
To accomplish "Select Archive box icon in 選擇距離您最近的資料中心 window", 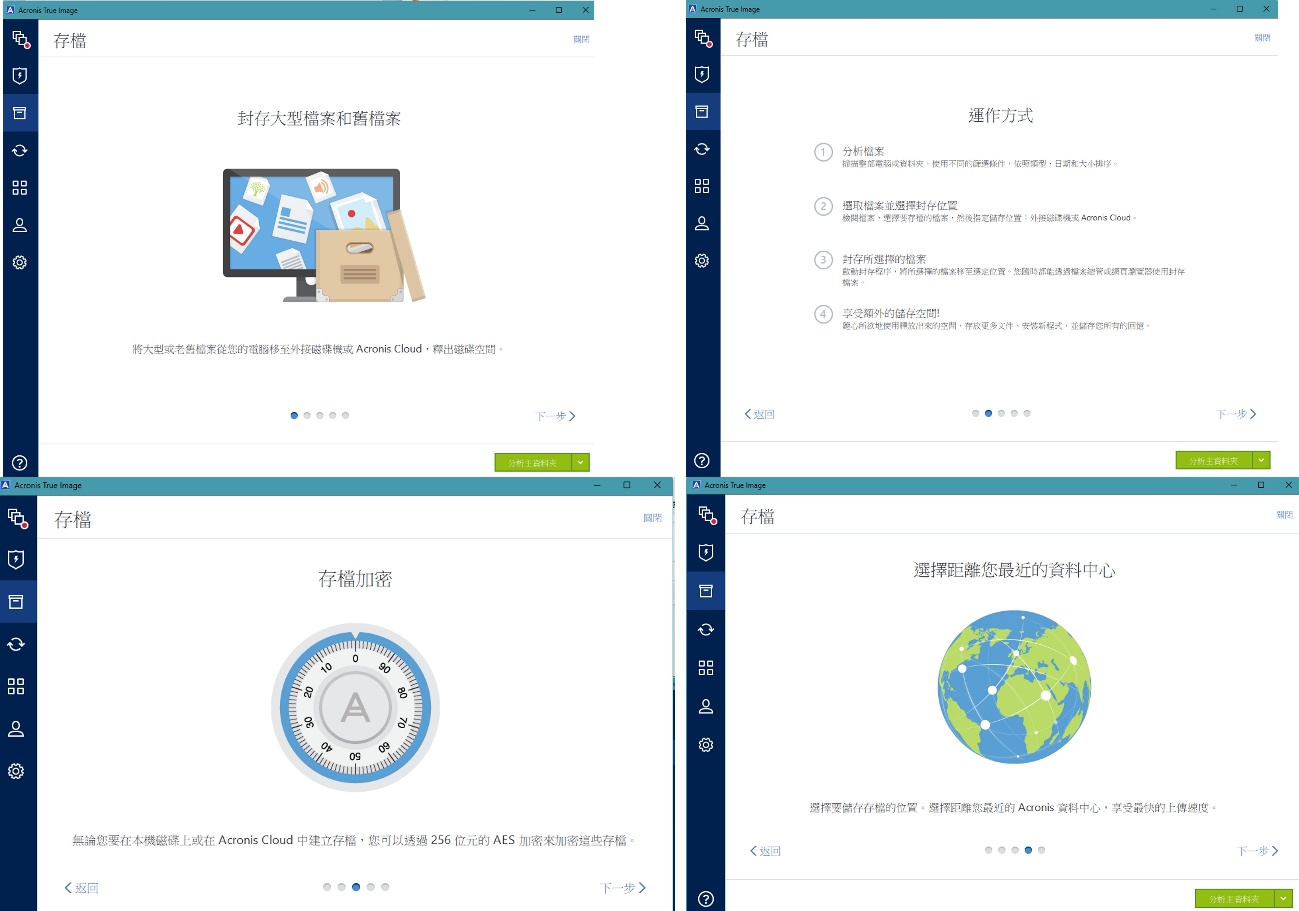I will click(706, 591).
